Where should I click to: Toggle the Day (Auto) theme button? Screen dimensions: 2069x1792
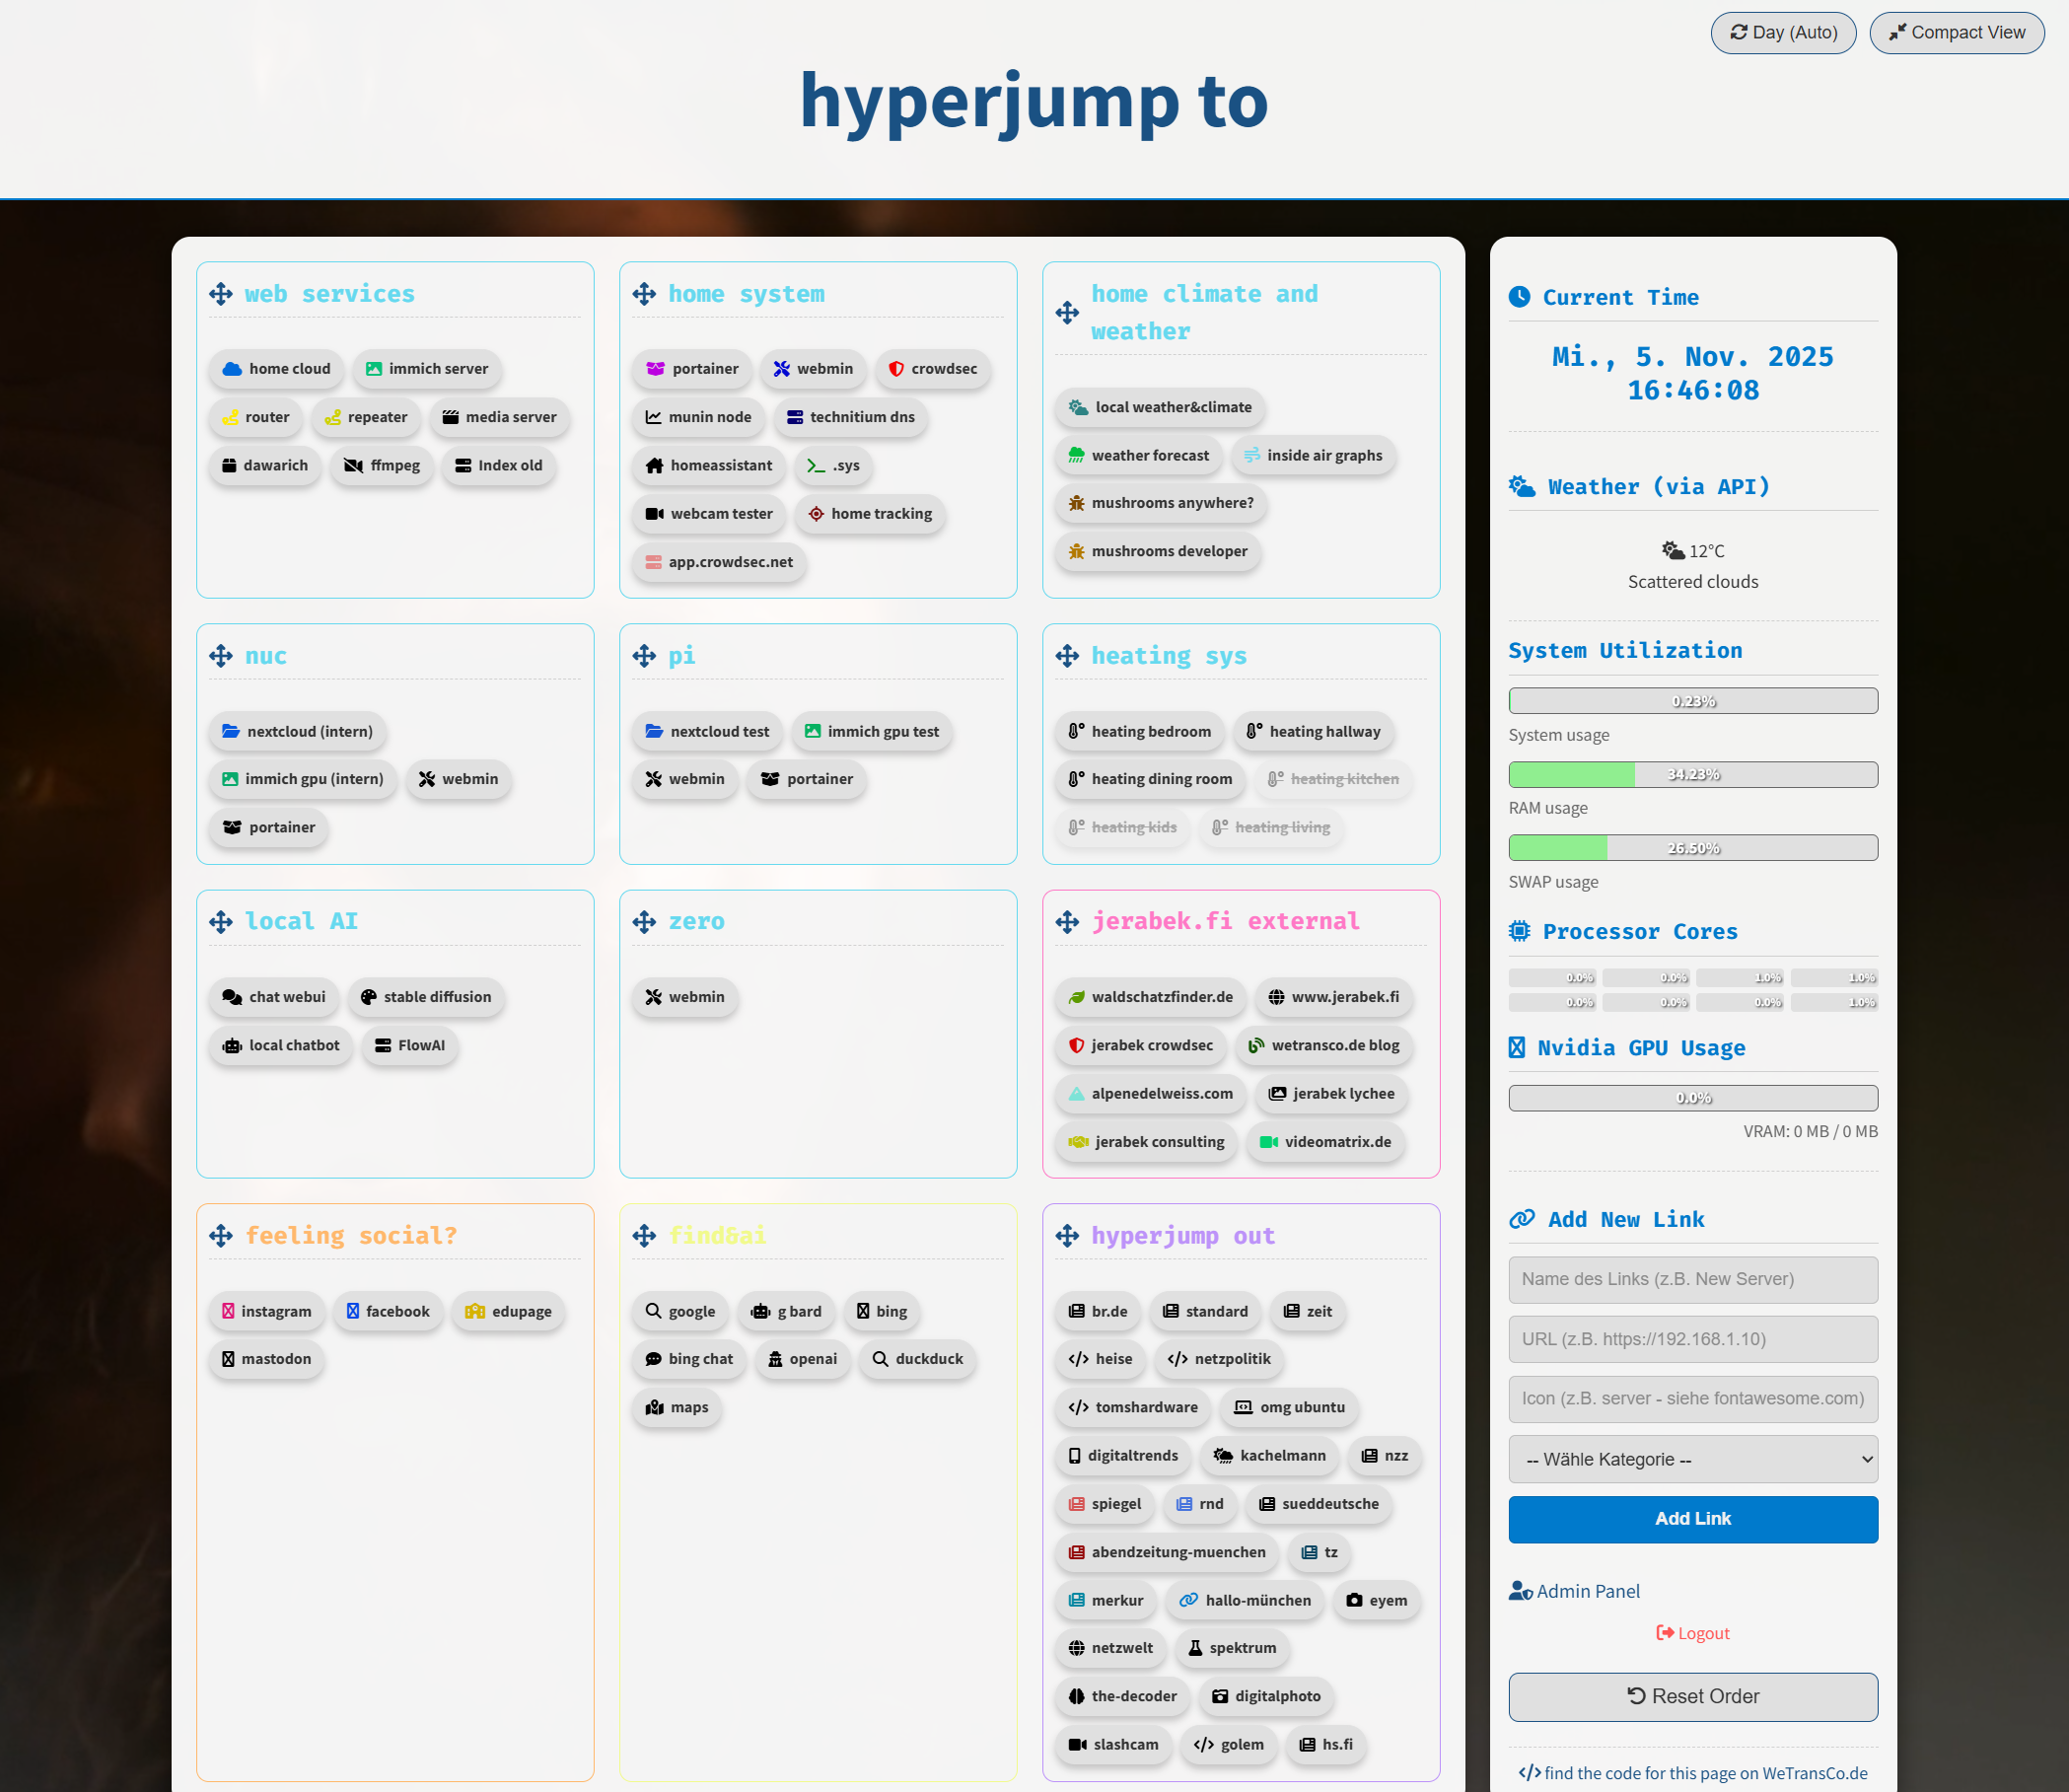1783,33
